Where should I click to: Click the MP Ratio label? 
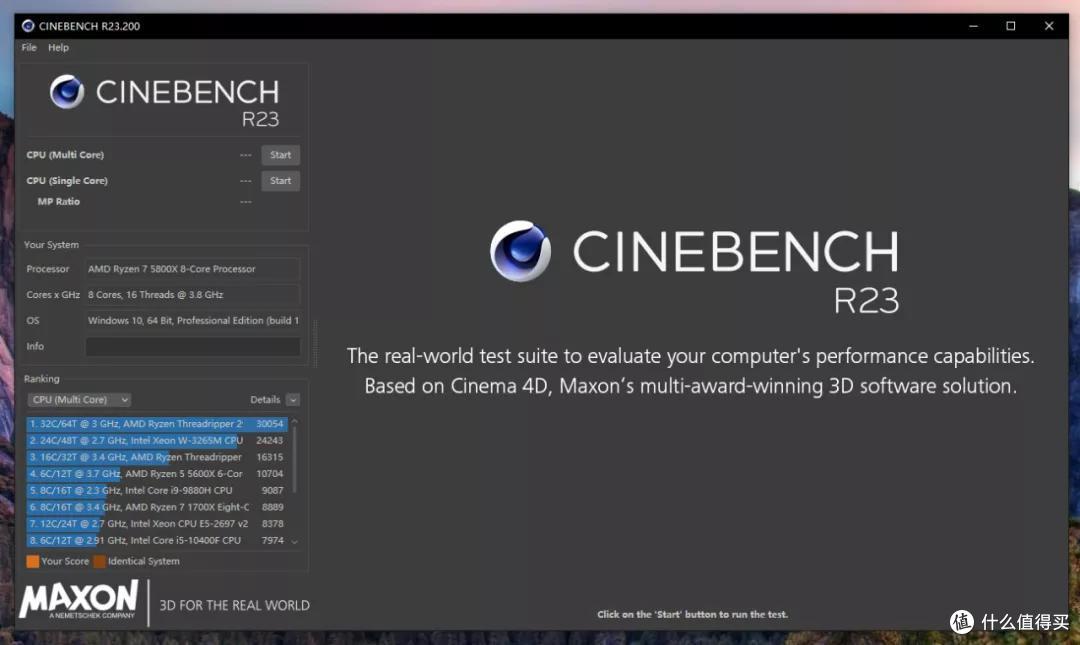click(x=59, y=201)
